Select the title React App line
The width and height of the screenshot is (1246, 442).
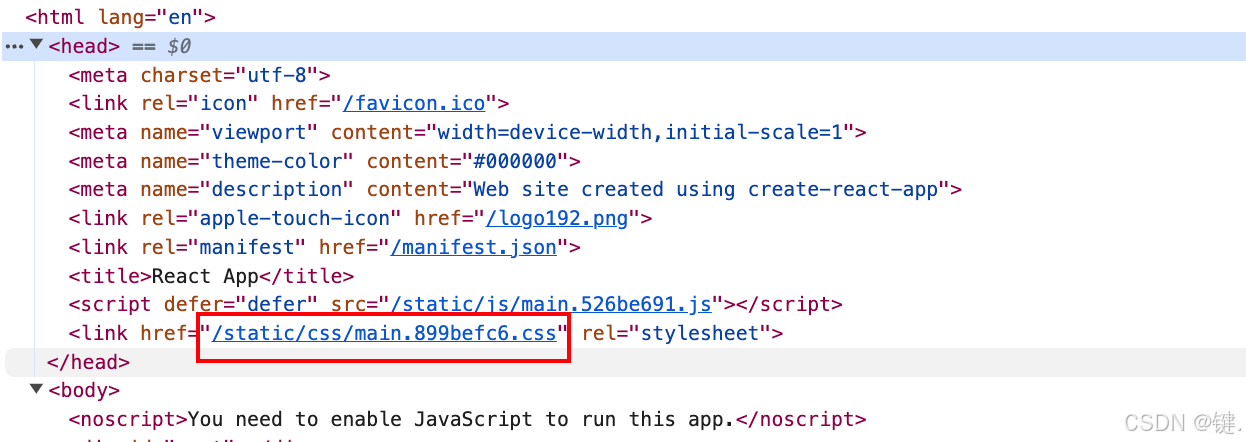click(211, 276)
